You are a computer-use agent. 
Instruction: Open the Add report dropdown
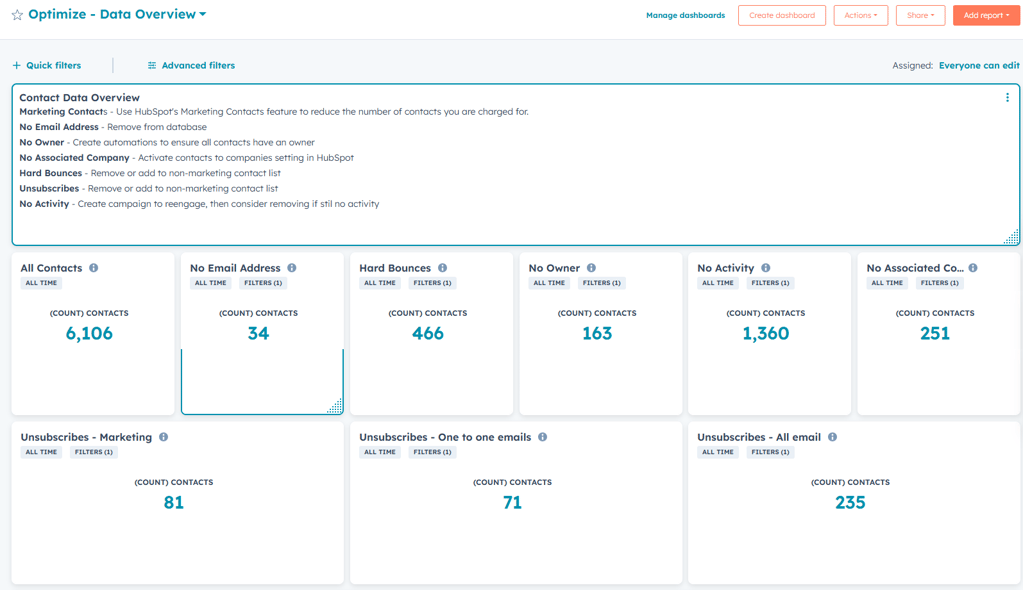(x=986, y=16)
